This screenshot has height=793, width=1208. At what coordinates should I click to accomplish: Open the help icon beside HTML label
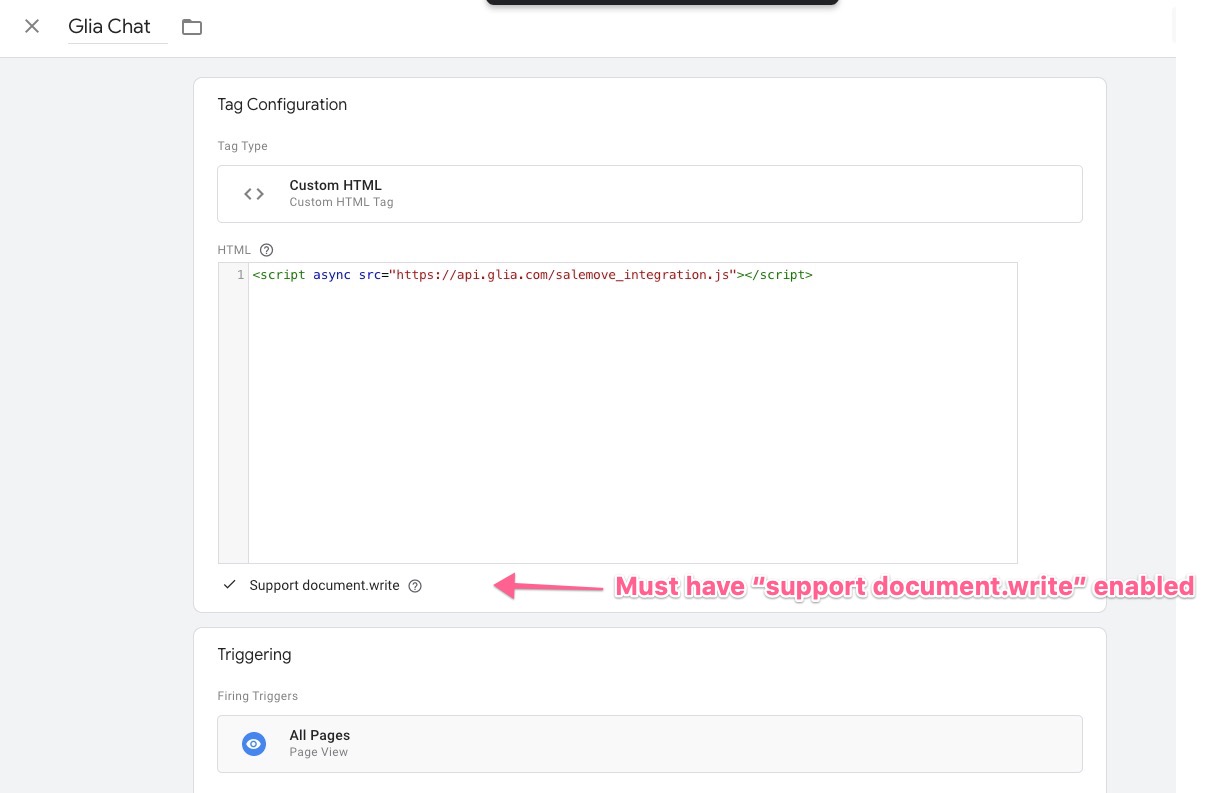click(x=266, y=250)
